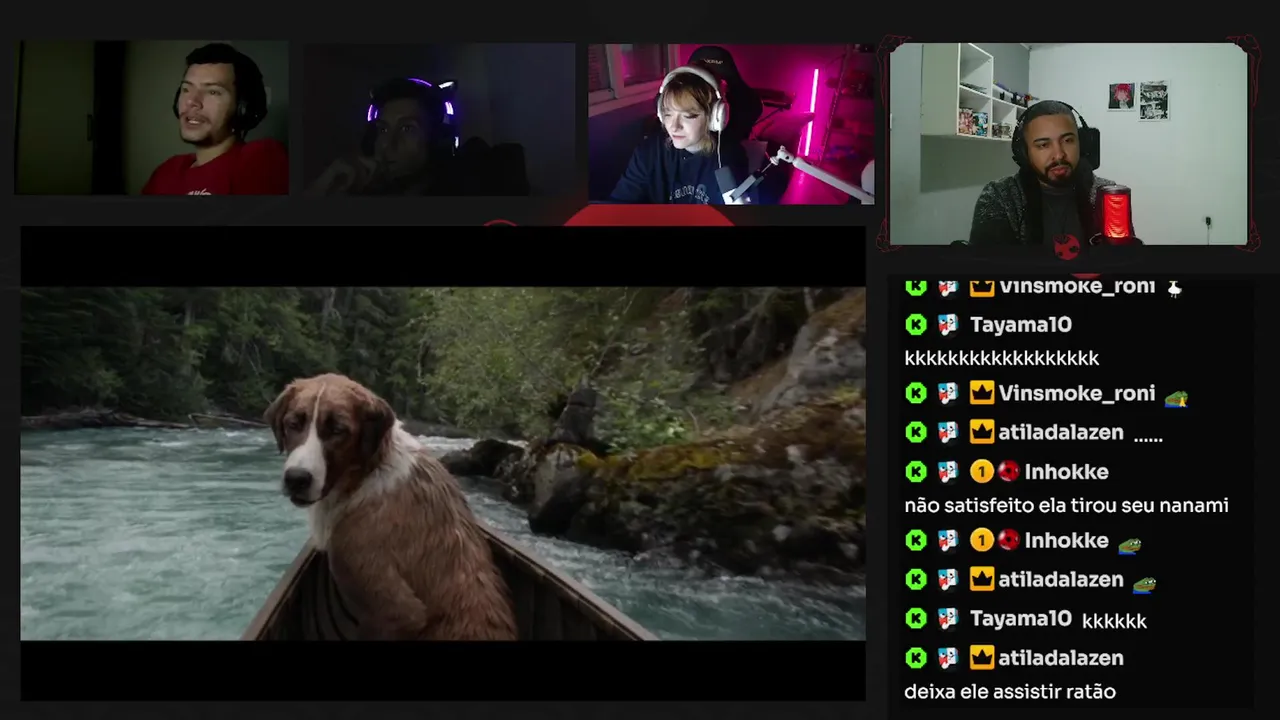Click crown badge on atiladalazen's 'deixa ele assistir' row
The image size is (1280, 720).
982,657
